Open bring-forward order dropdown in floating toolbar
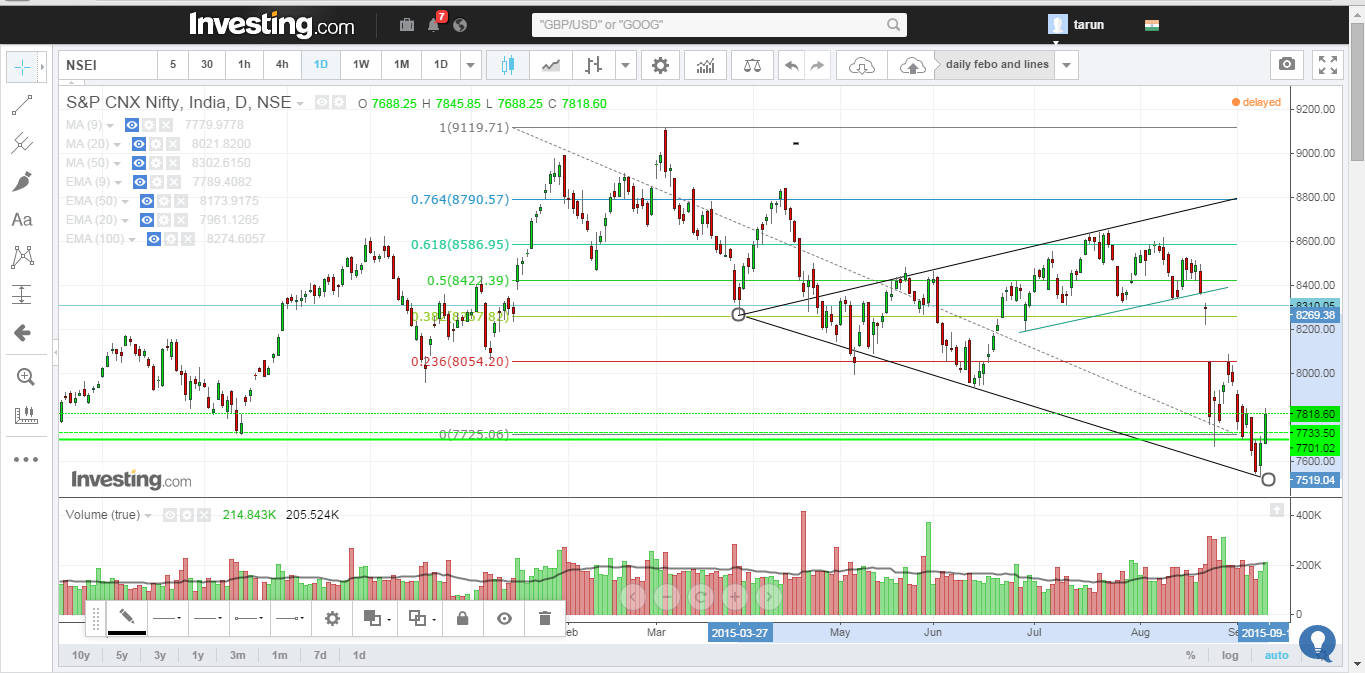Image resolution: width=1365 pixels, height=673 pixels. (377, 618)
